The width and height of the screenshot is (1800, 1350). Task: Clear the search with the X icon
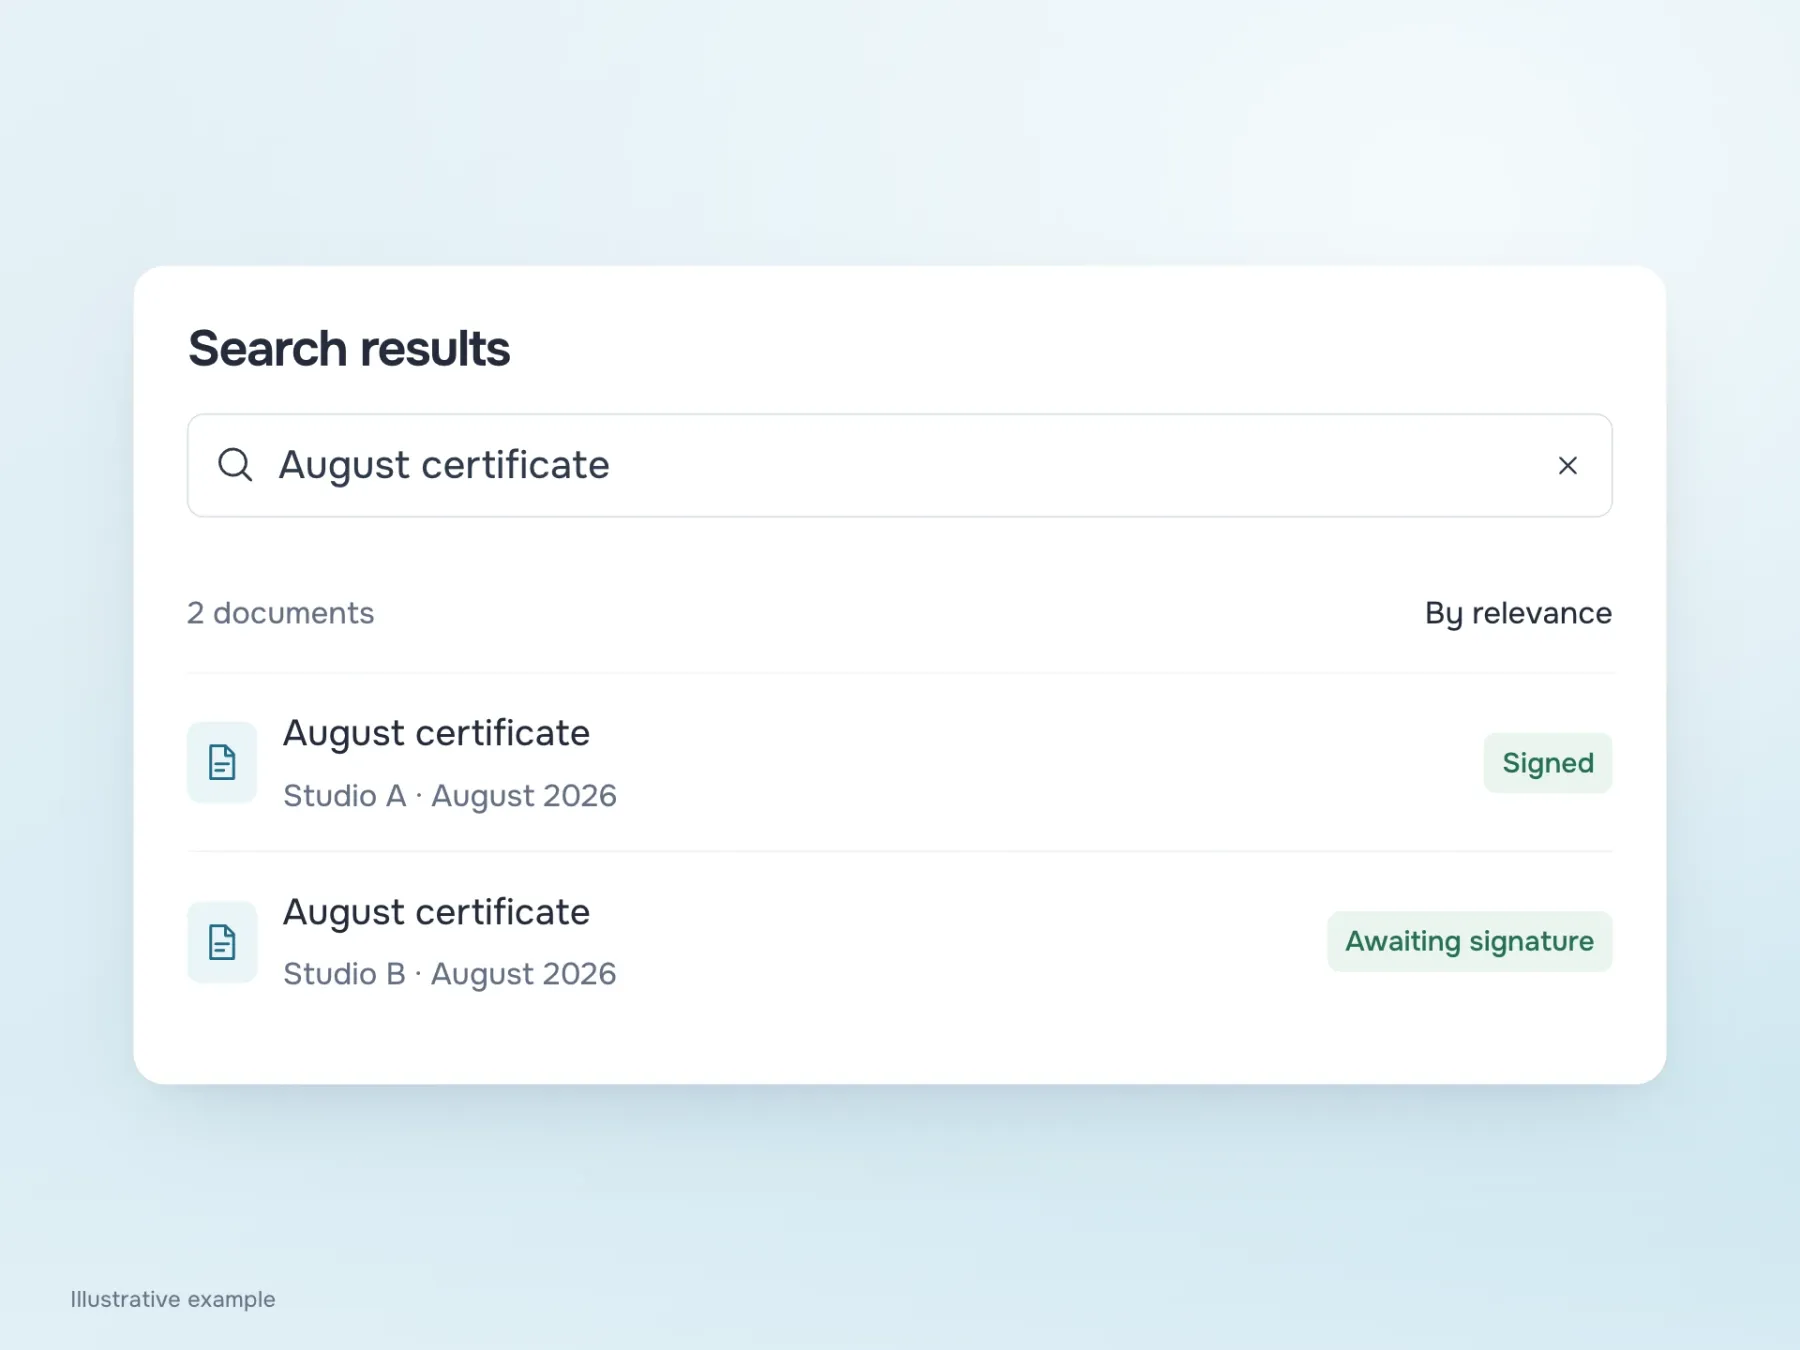click(x=1567, y=466)
